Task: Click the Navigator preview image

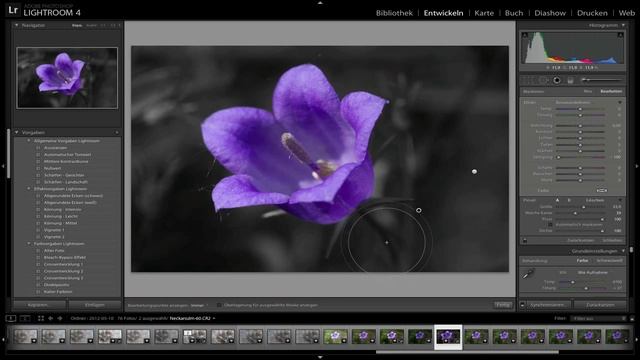Action: click(67, 78)
